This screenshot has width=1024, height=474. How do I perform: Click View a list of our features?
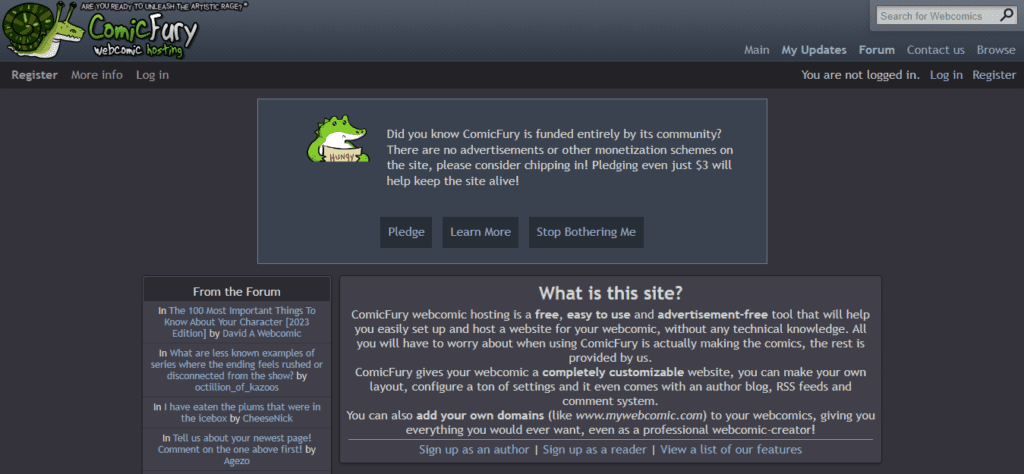click(x=731, y=450)
